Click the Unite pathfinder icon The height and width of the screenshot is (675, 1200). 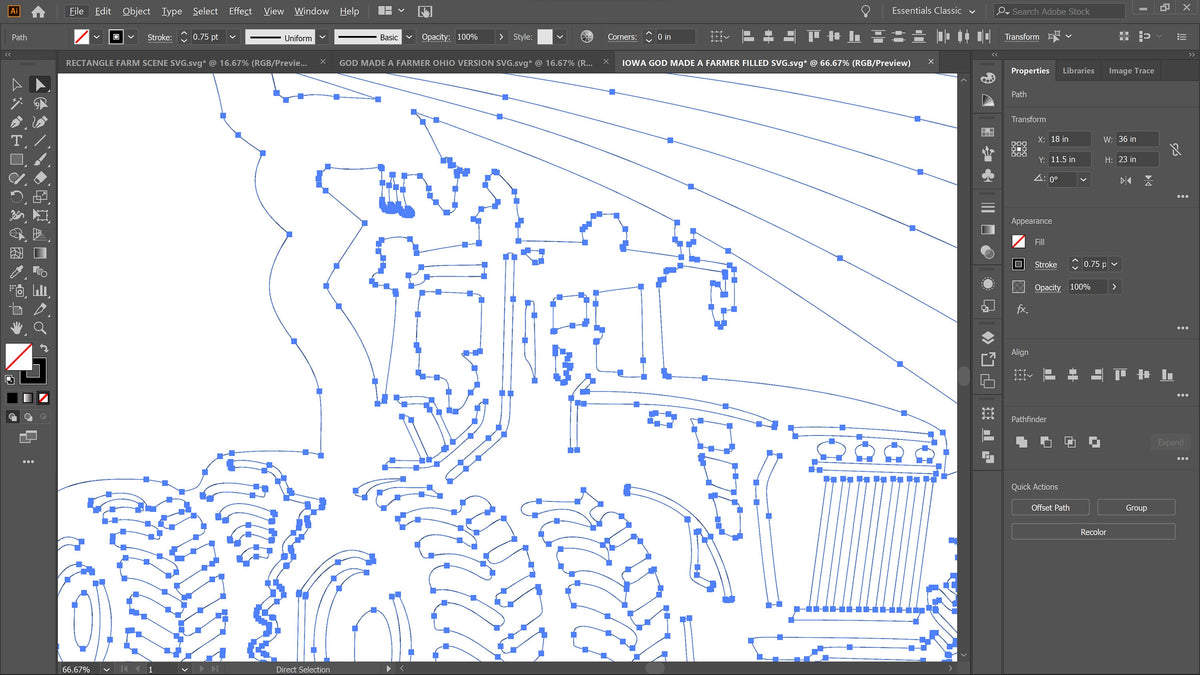pos(1022,442)
